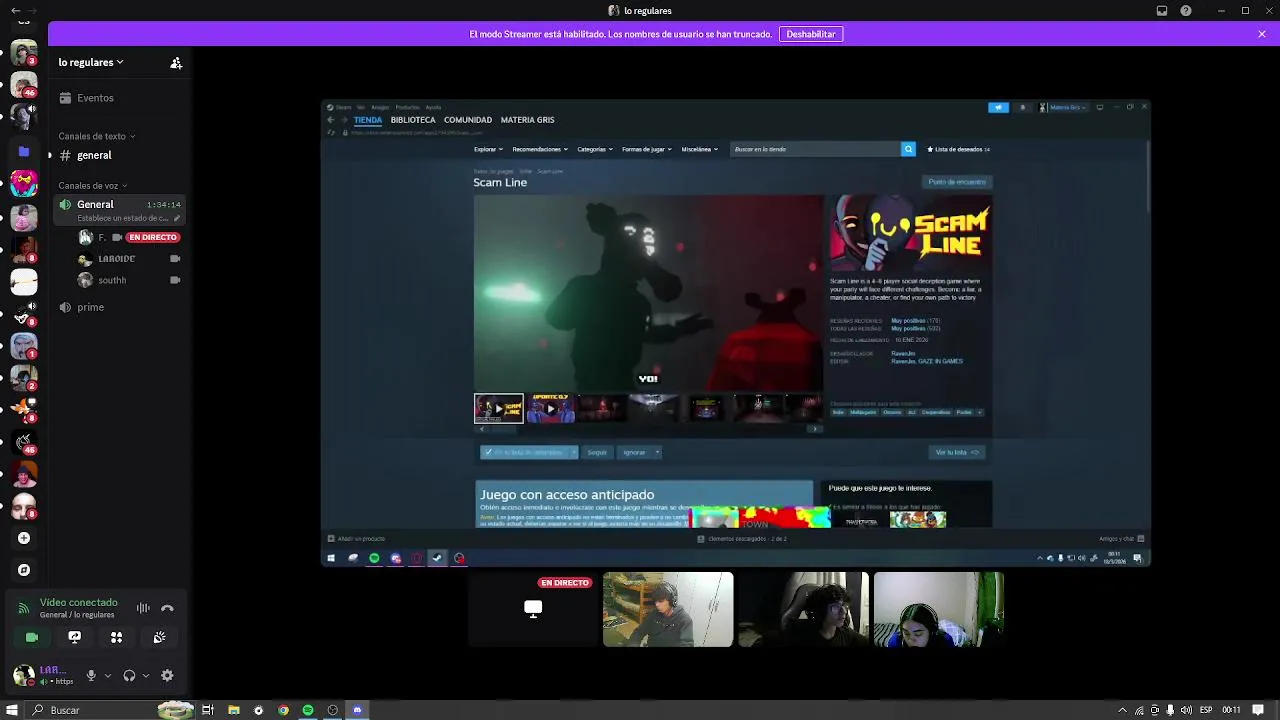Disable Streamer mode with Deshabilitar button
The width and height of the screenshot is (1280, 720).
811,34
